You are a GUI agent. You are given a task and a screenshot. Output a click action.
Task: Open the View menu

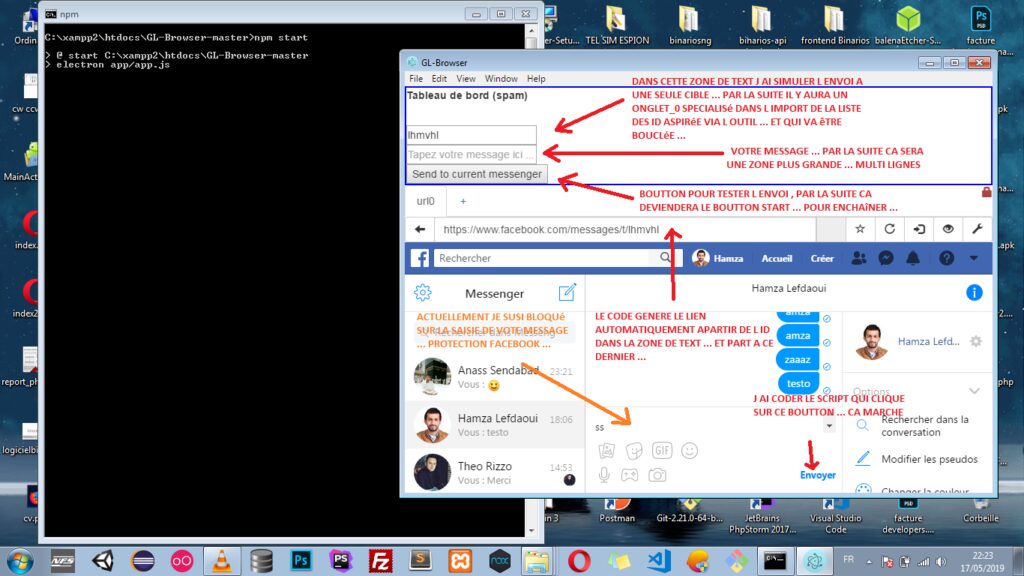[x=466, y=78]
